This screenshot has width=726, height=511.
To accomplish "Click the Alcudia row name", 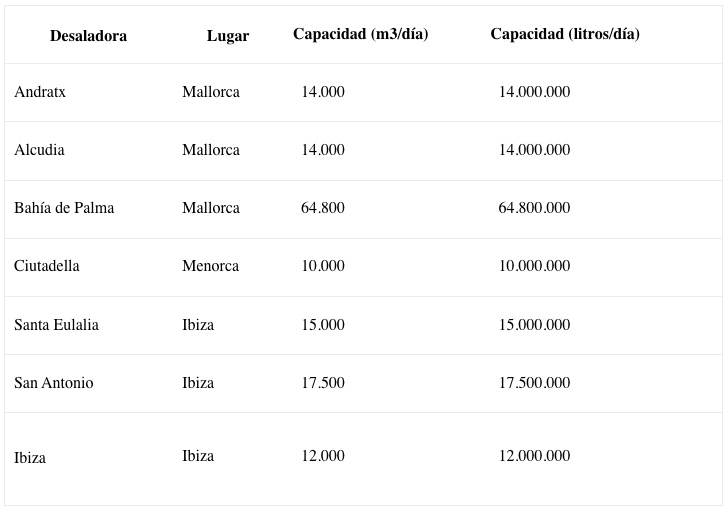I will coord(39,150).
